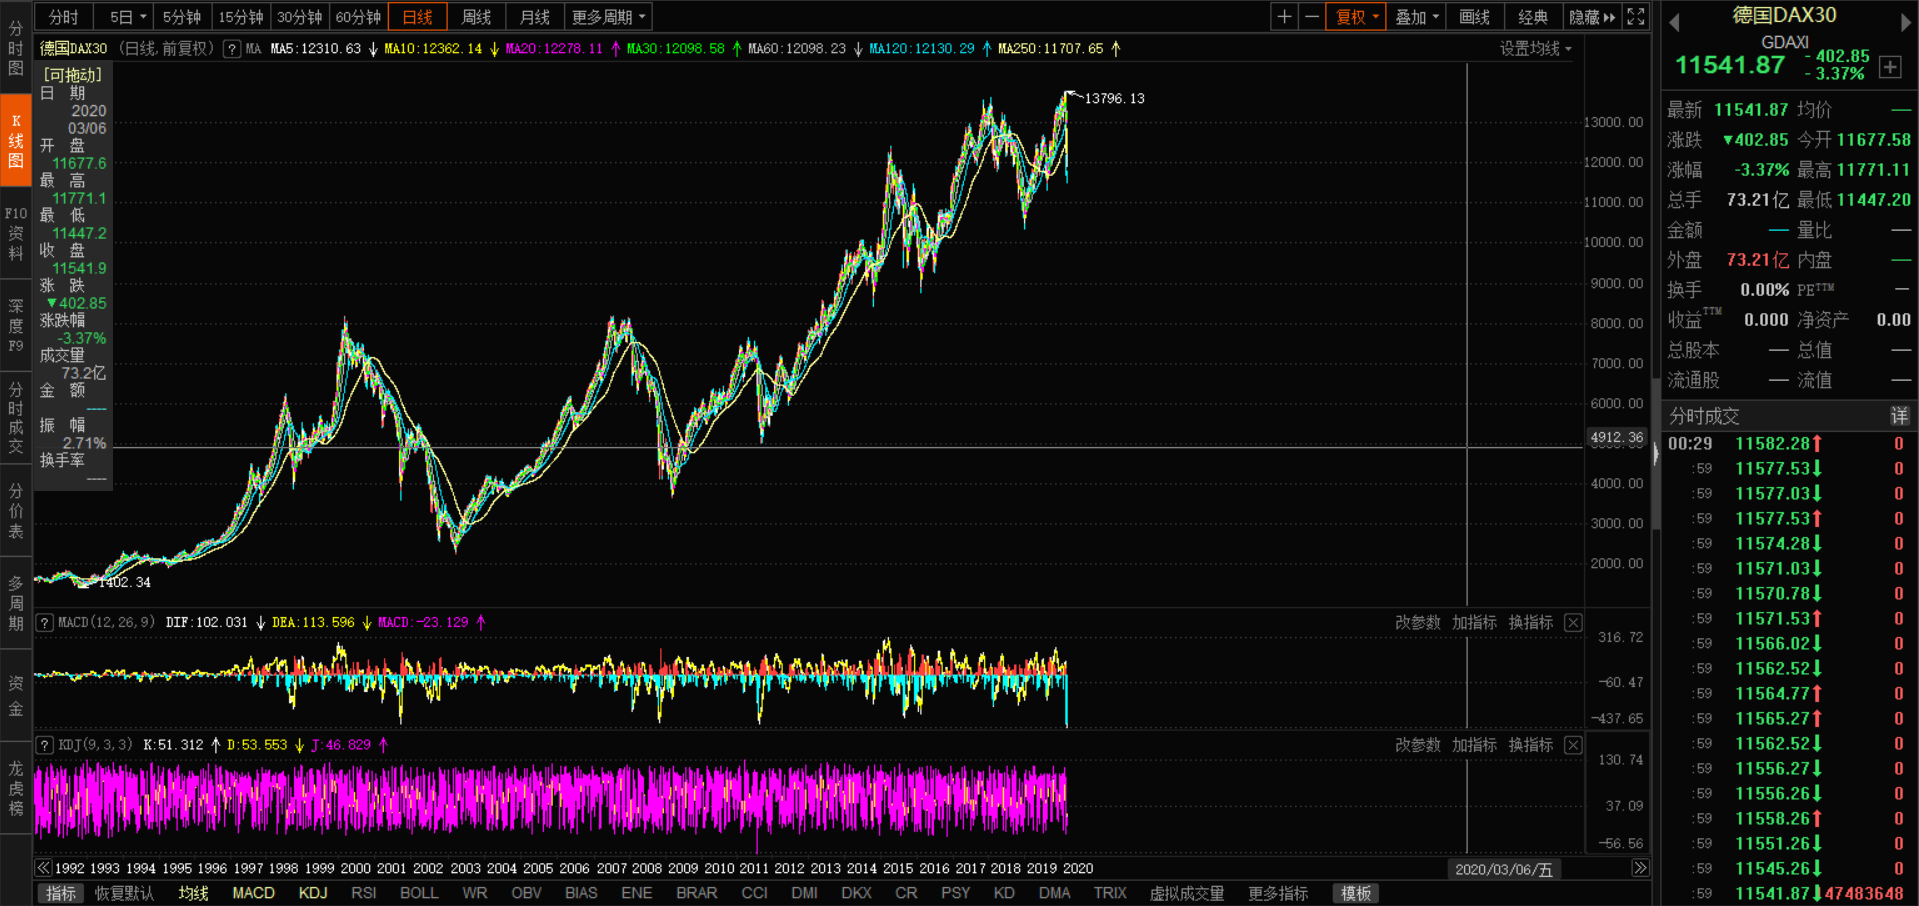
Task: Open 分价表 sidebar page
Action: tap(16, 511)
